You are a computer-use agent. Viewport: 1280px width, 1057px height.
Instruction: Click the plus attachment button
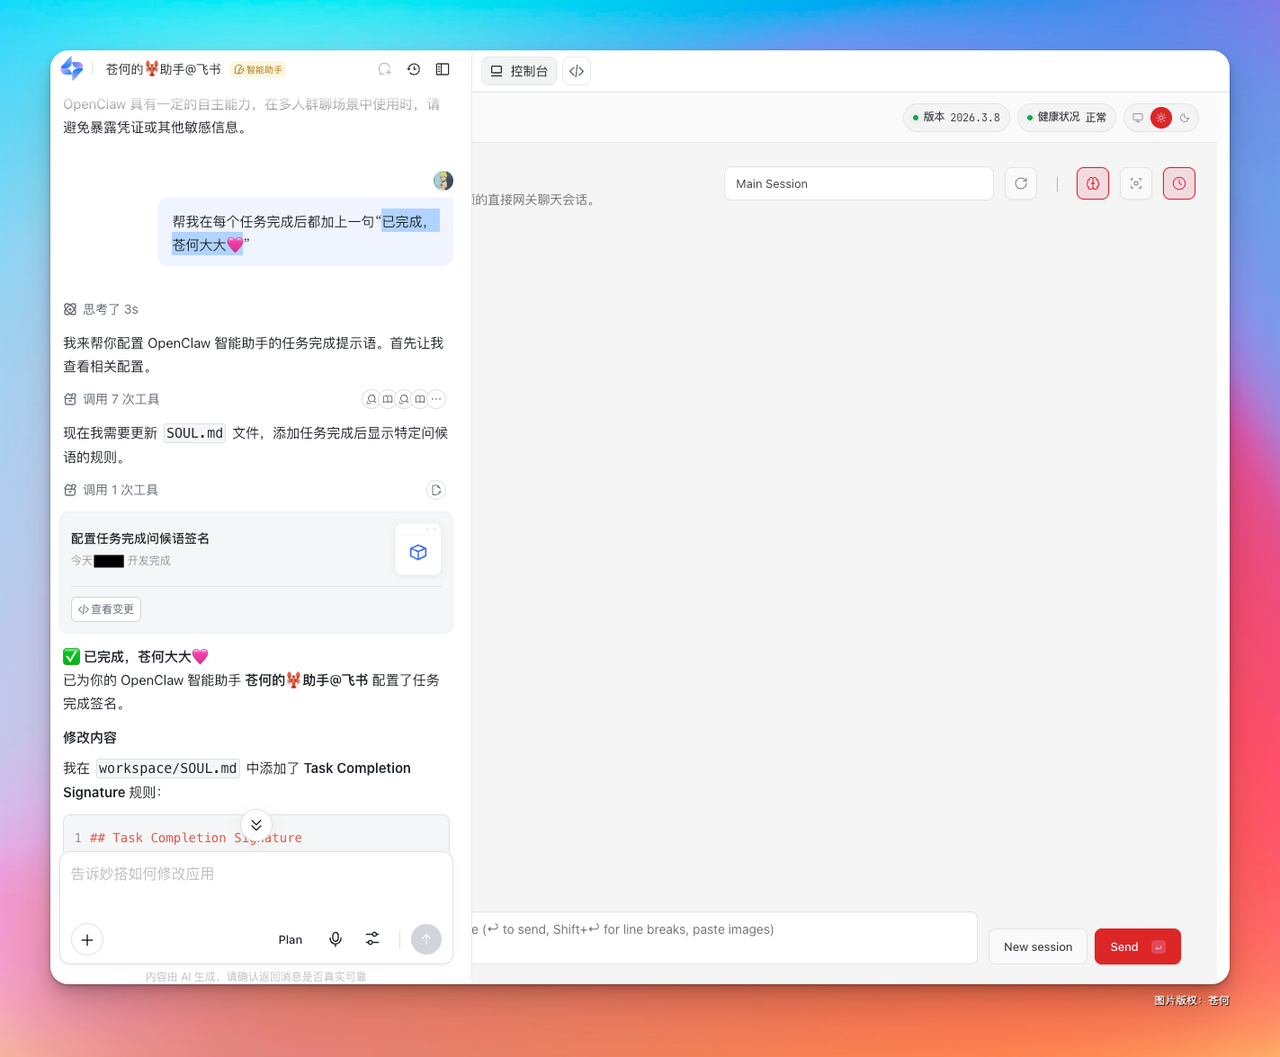click(x=88, y=940)
